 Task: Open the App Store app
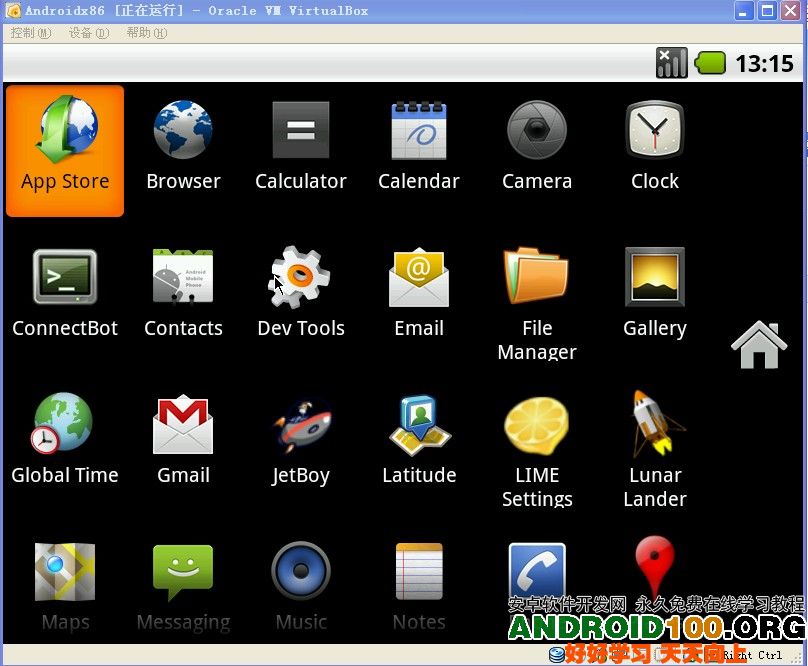(x=65, y=151)
